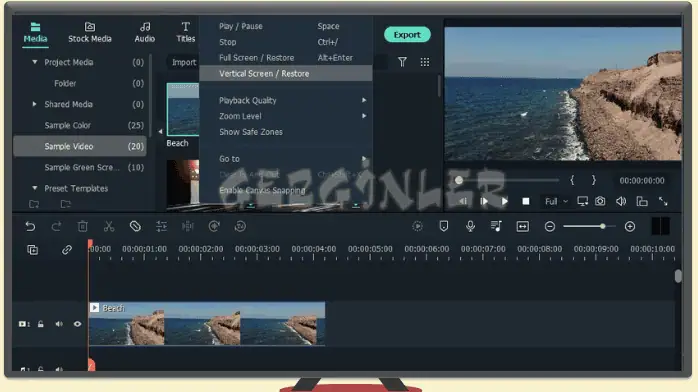Switch to the Stock Media tab

click(90, 32)
